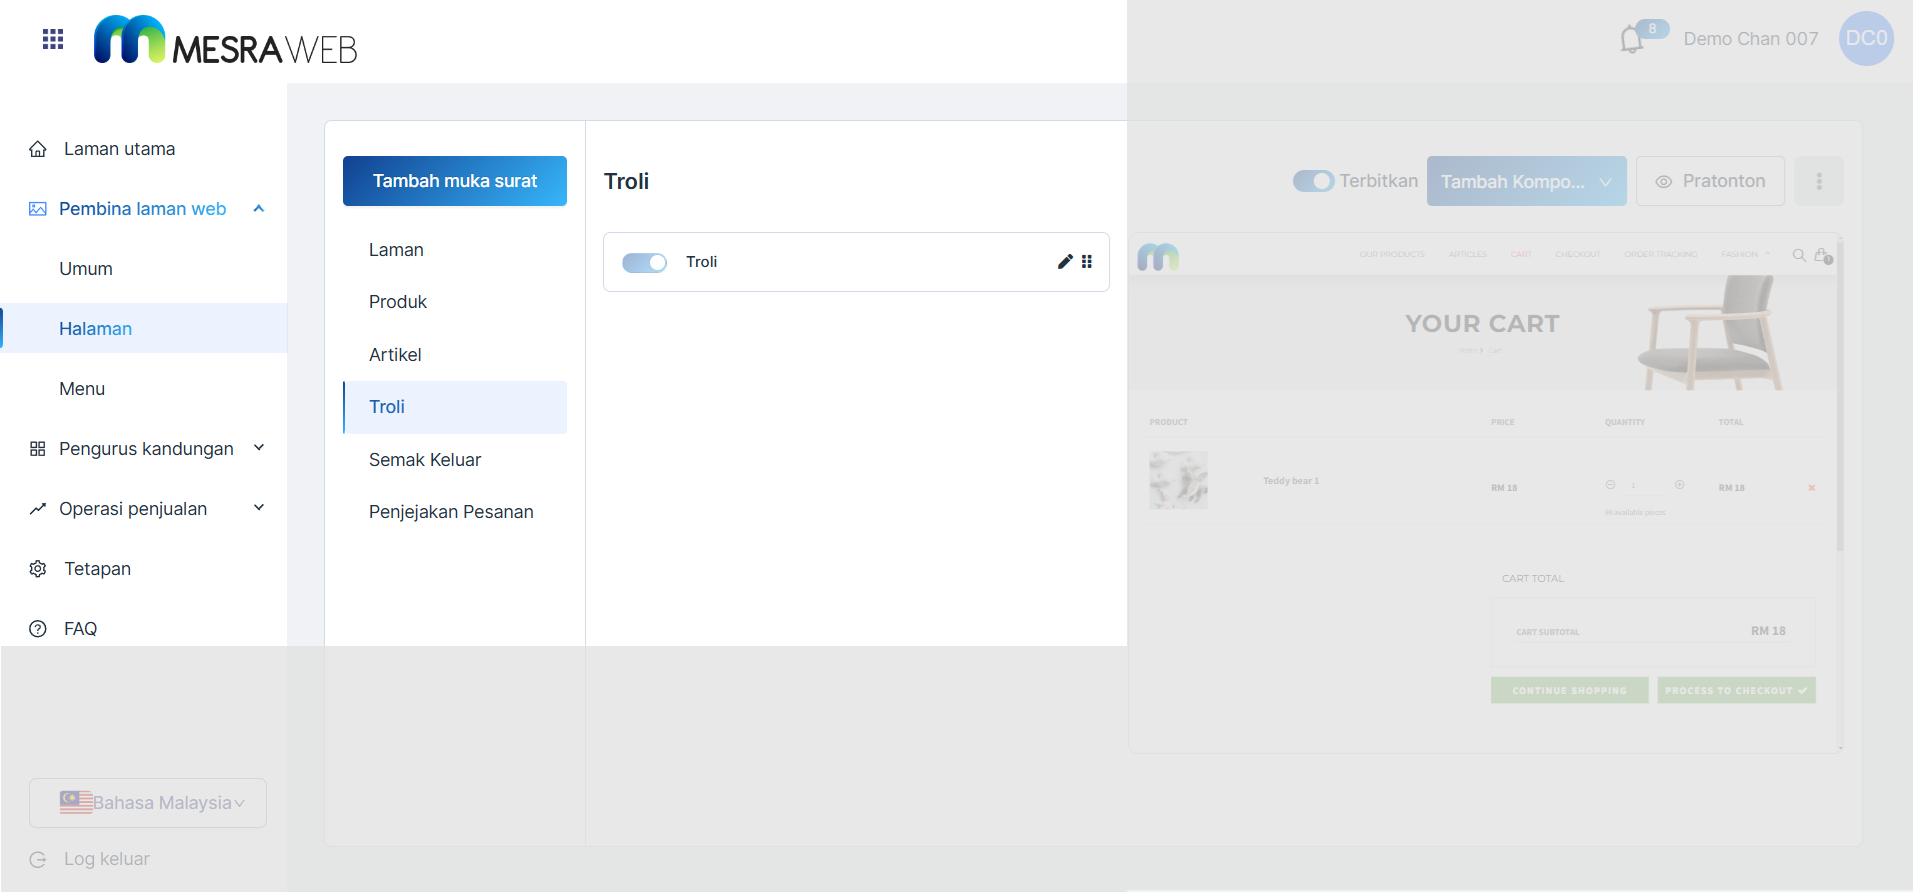Image resolution: width=1913 pixels, height=892 pixels.
Task: Click the MesraWeb logo
Action: [226, 41]
